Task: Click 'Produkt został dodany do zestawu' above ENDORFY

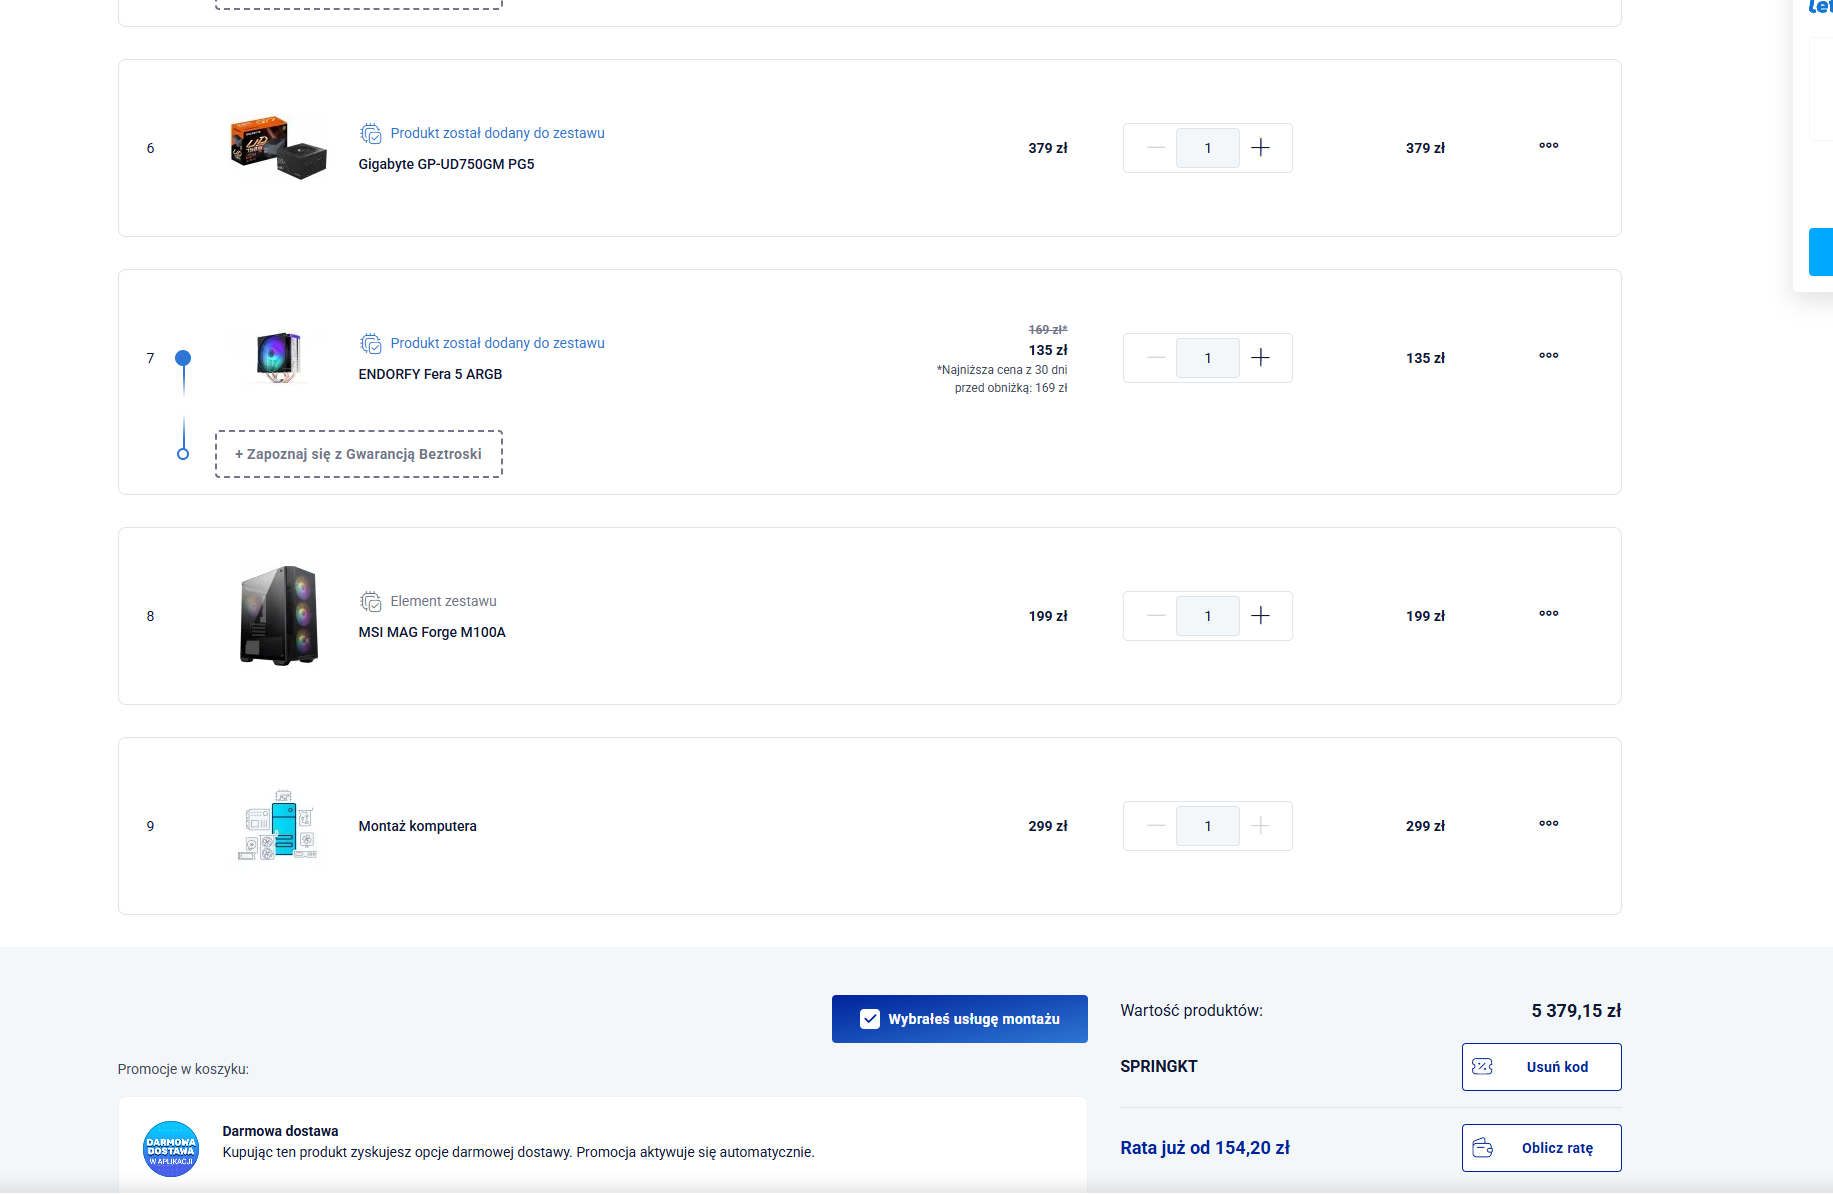Action: [498, 343]
